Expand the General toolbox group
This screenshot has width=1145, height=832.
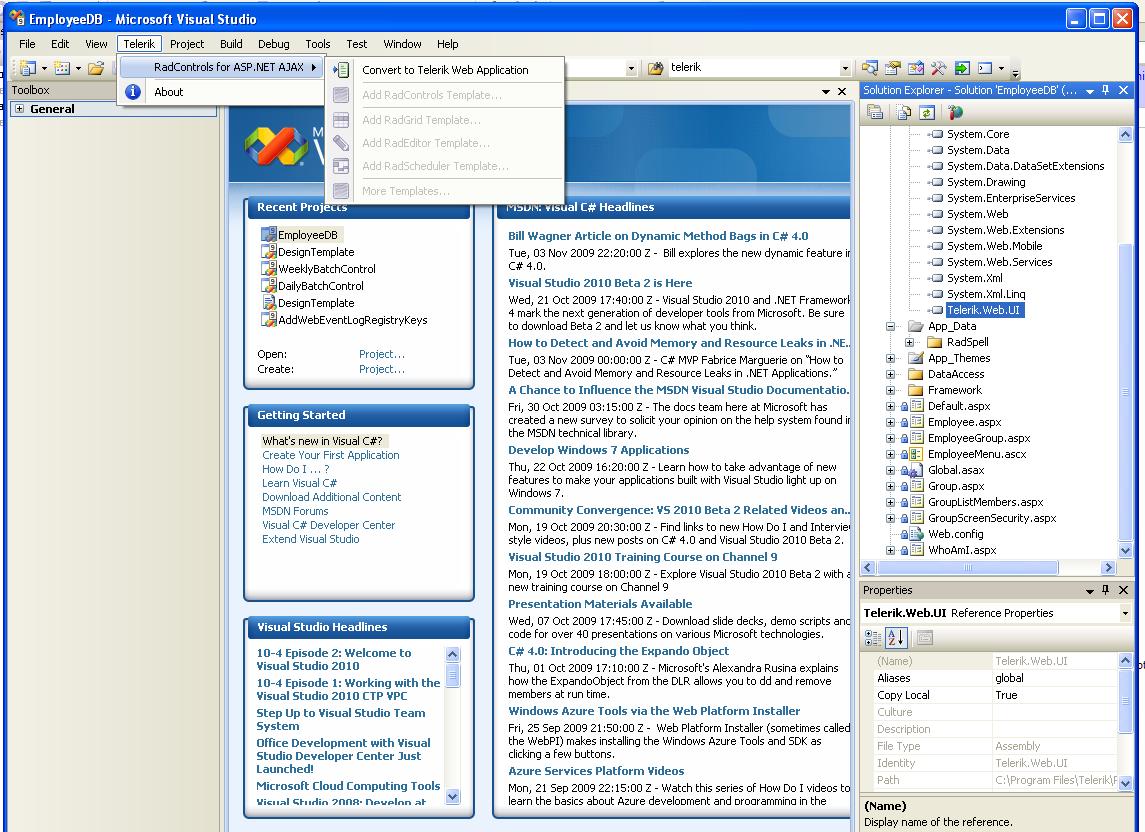20,109
